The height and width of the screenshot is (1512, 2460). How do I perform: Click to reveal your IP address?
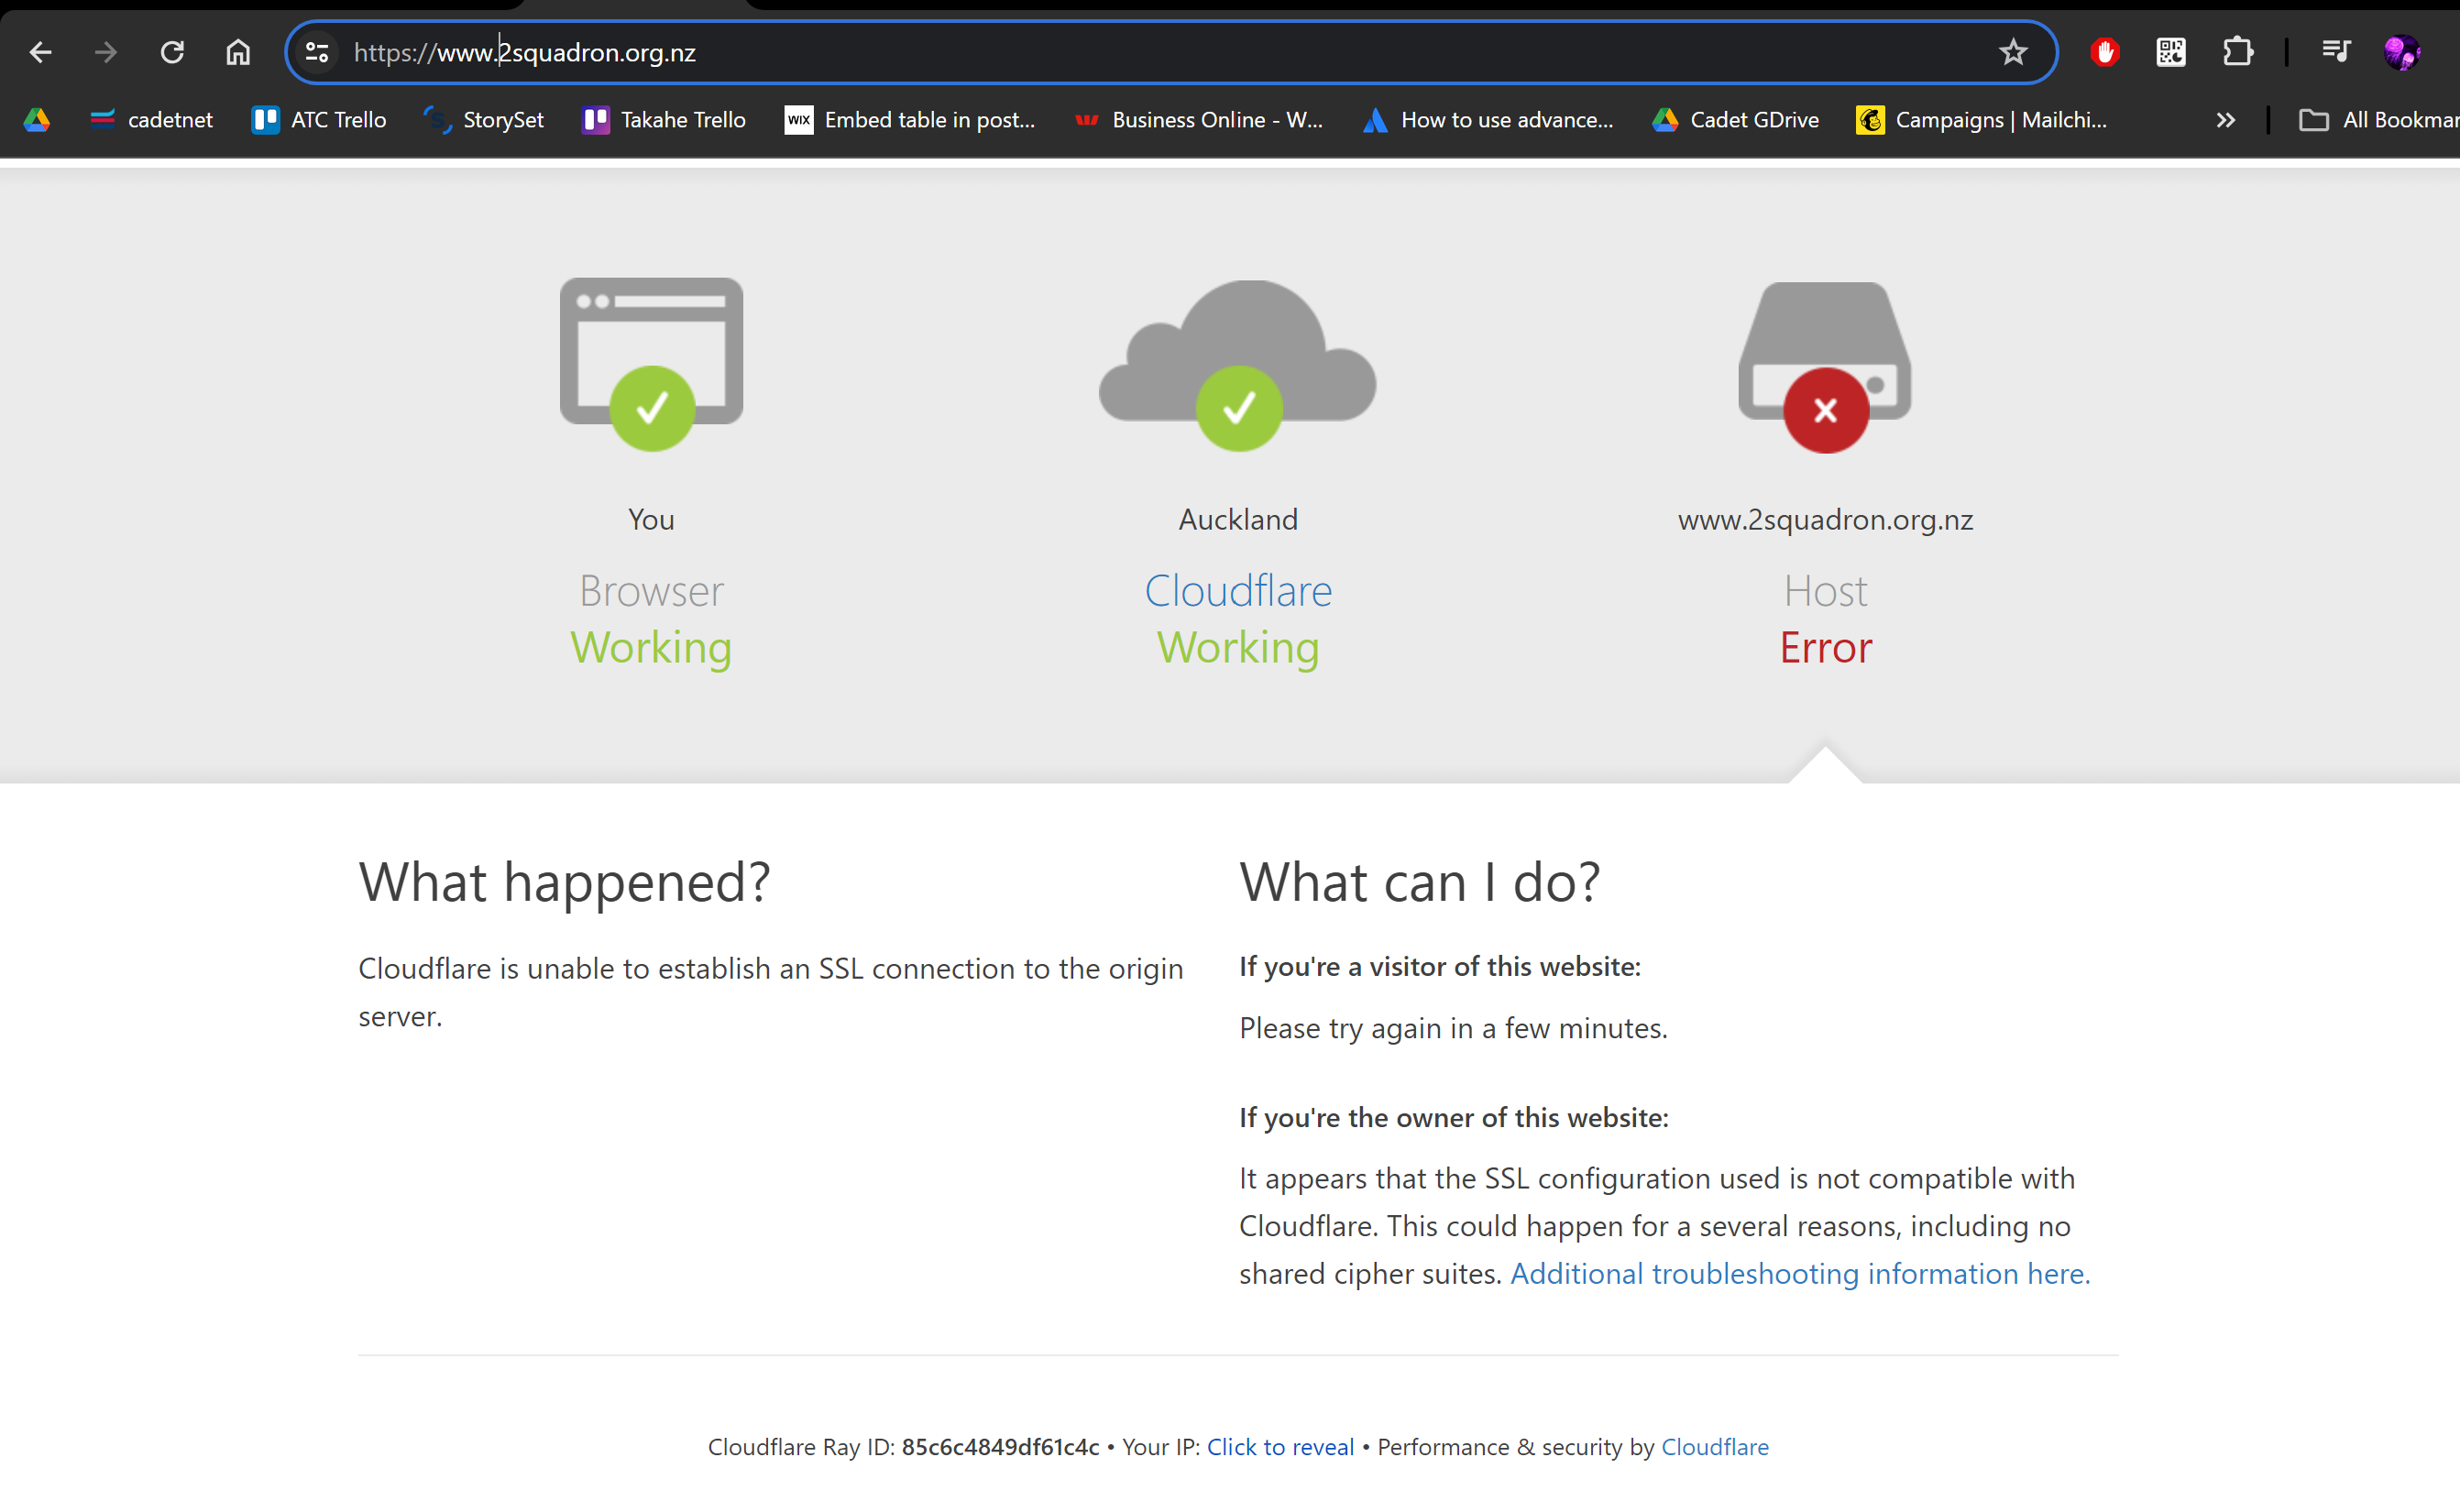tap(1280, 1447)
